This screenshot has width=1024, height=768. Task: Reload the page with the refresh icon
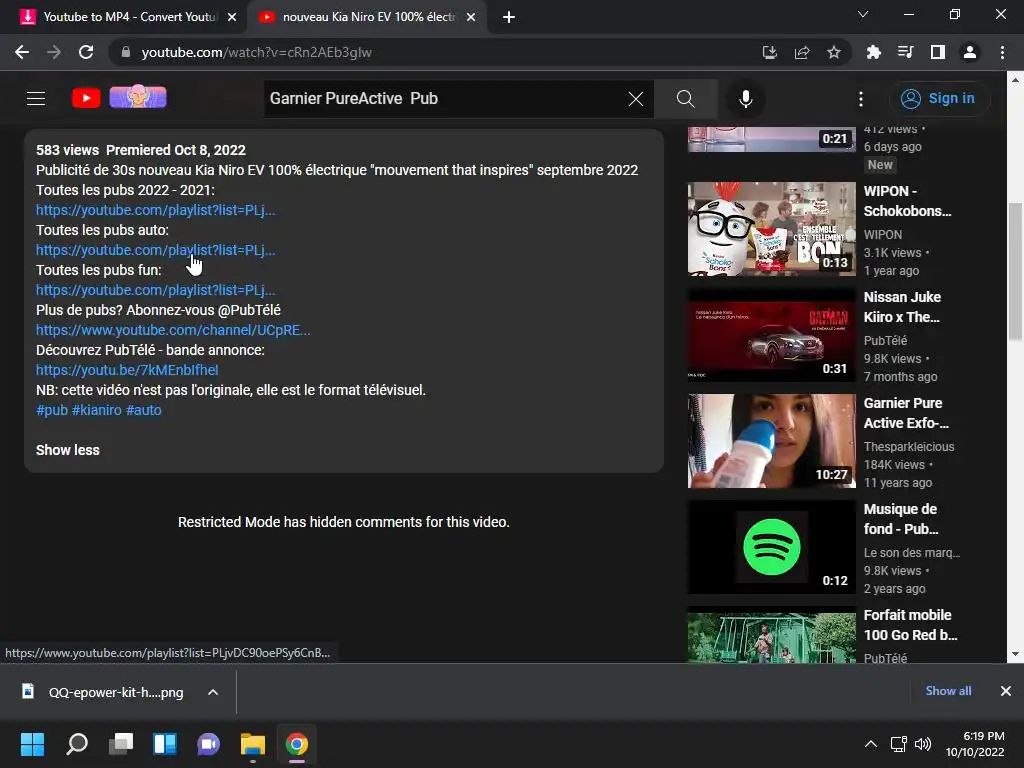coord(86,52)
